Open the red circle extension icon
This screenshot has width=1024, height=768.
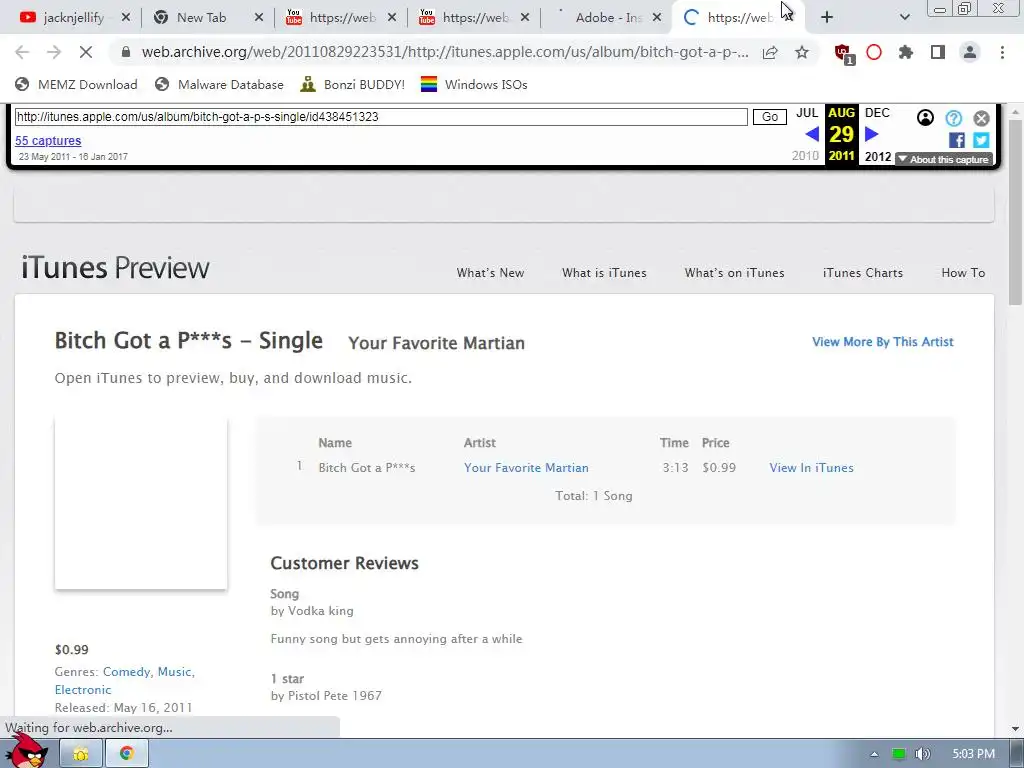(x=874, y=52)
